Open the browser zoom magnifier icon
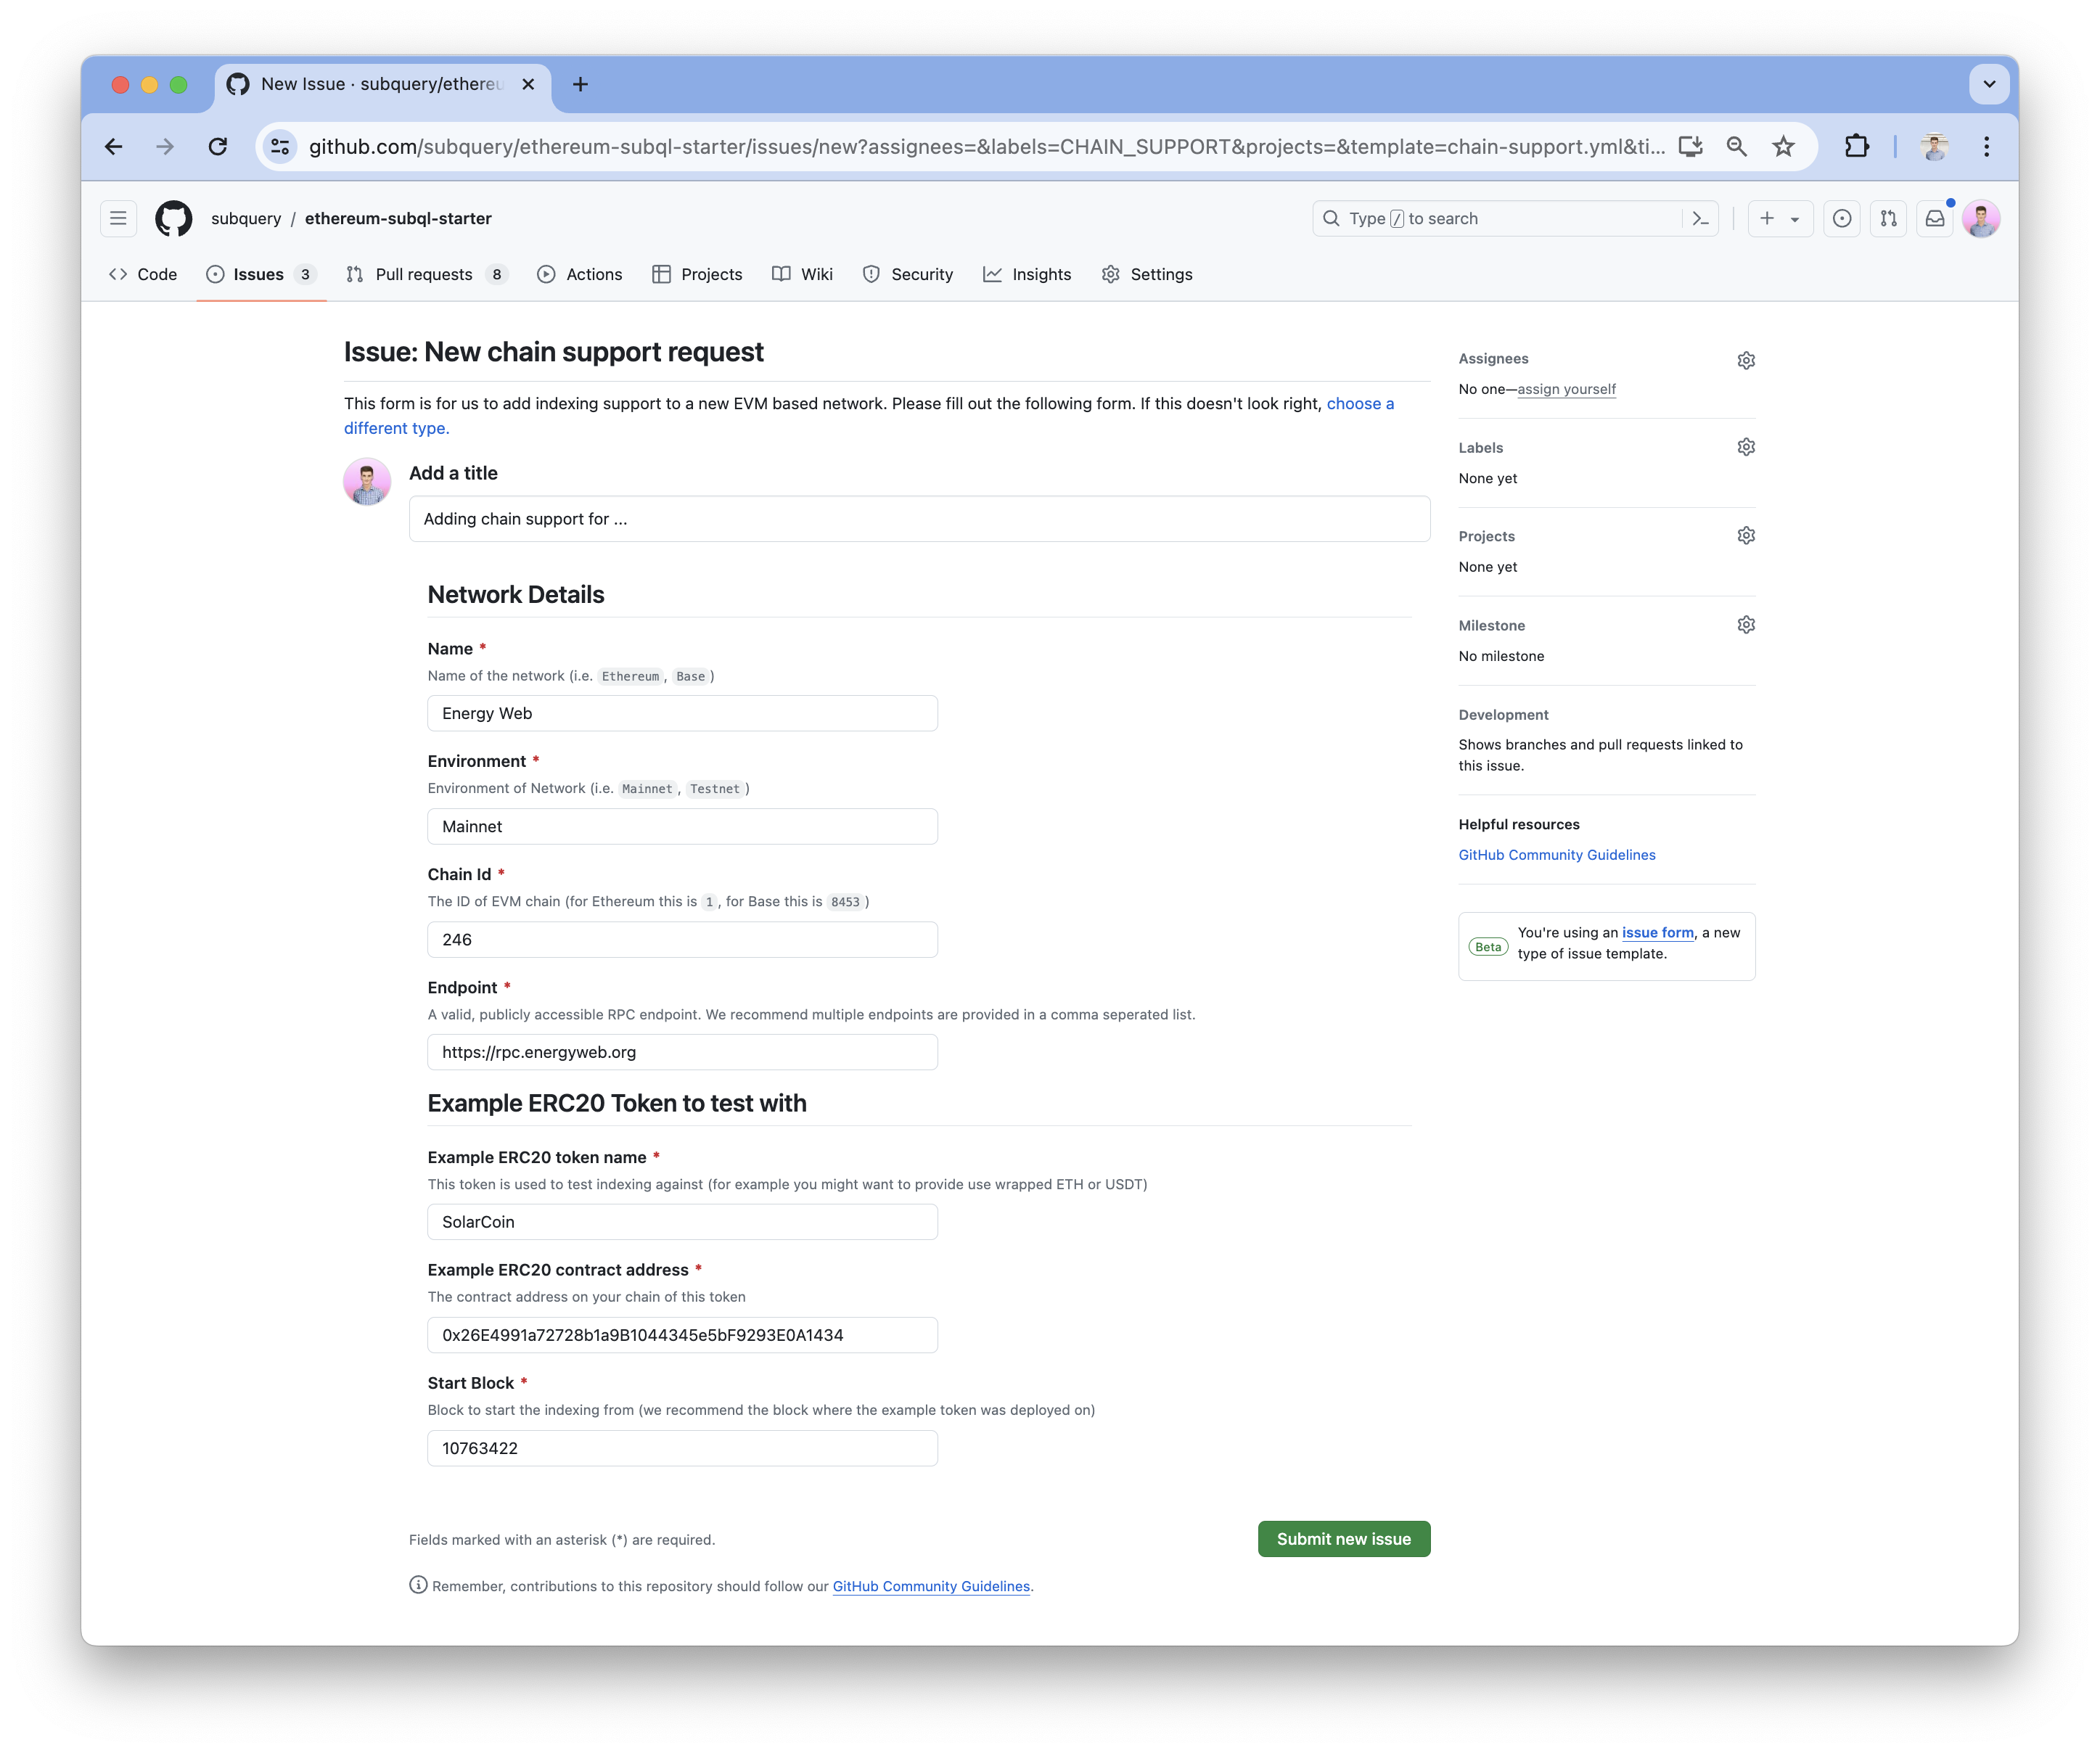This screenshot has width=2100, height=1753. pos(1737,147)
